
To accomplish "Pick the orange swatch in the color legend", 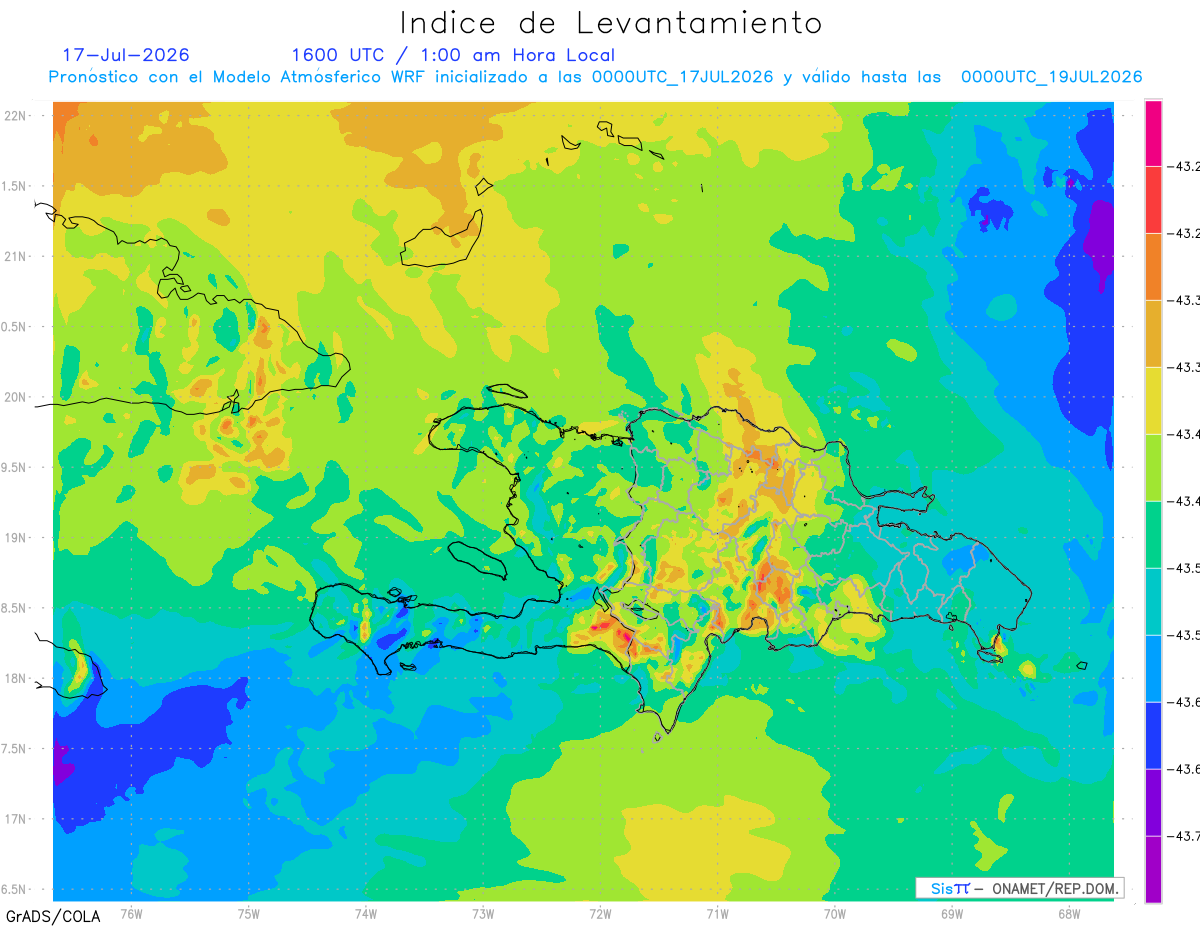I will 1153,267.
